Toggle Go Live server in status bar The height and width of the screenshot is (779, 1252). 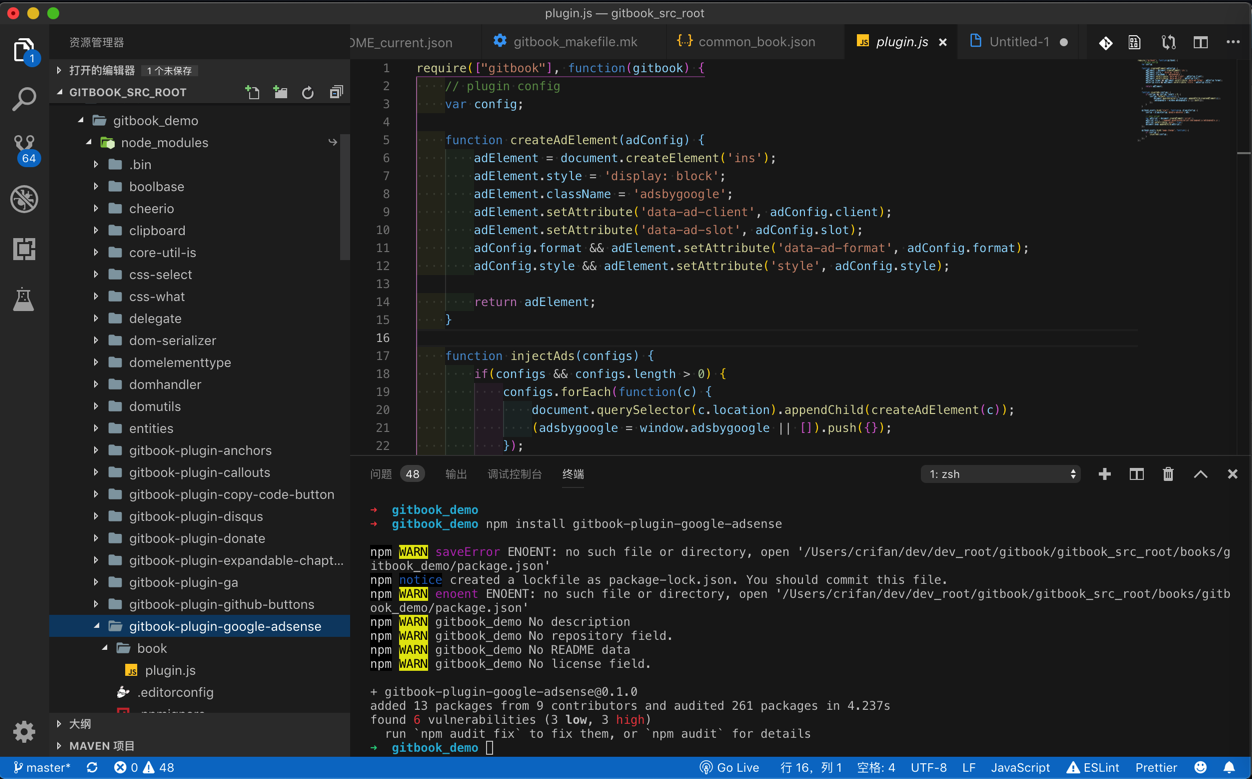click(729, 767)
